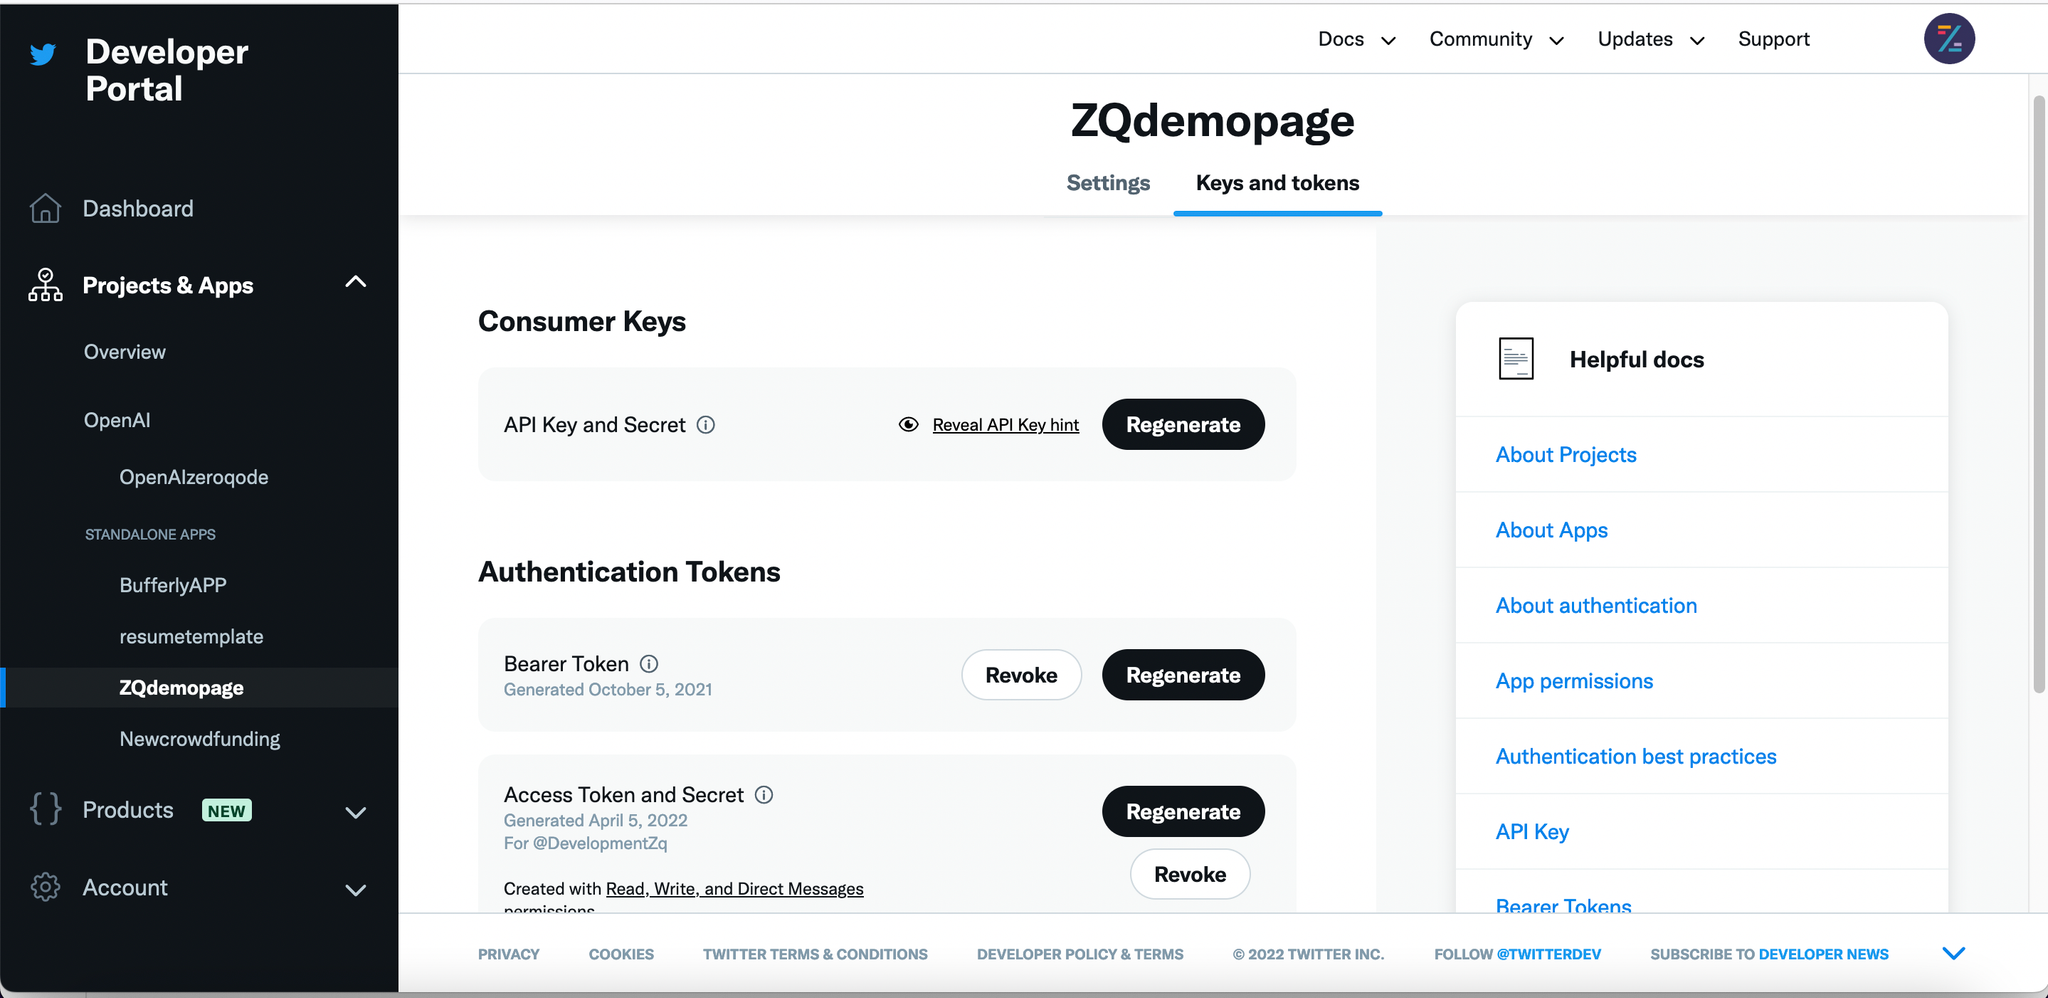Select ZQdemopage in the sidebar

(x=181, y=688)
